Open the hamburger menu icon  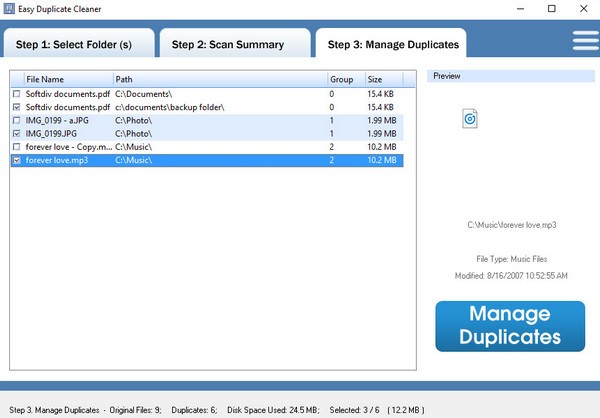[585, 40]
